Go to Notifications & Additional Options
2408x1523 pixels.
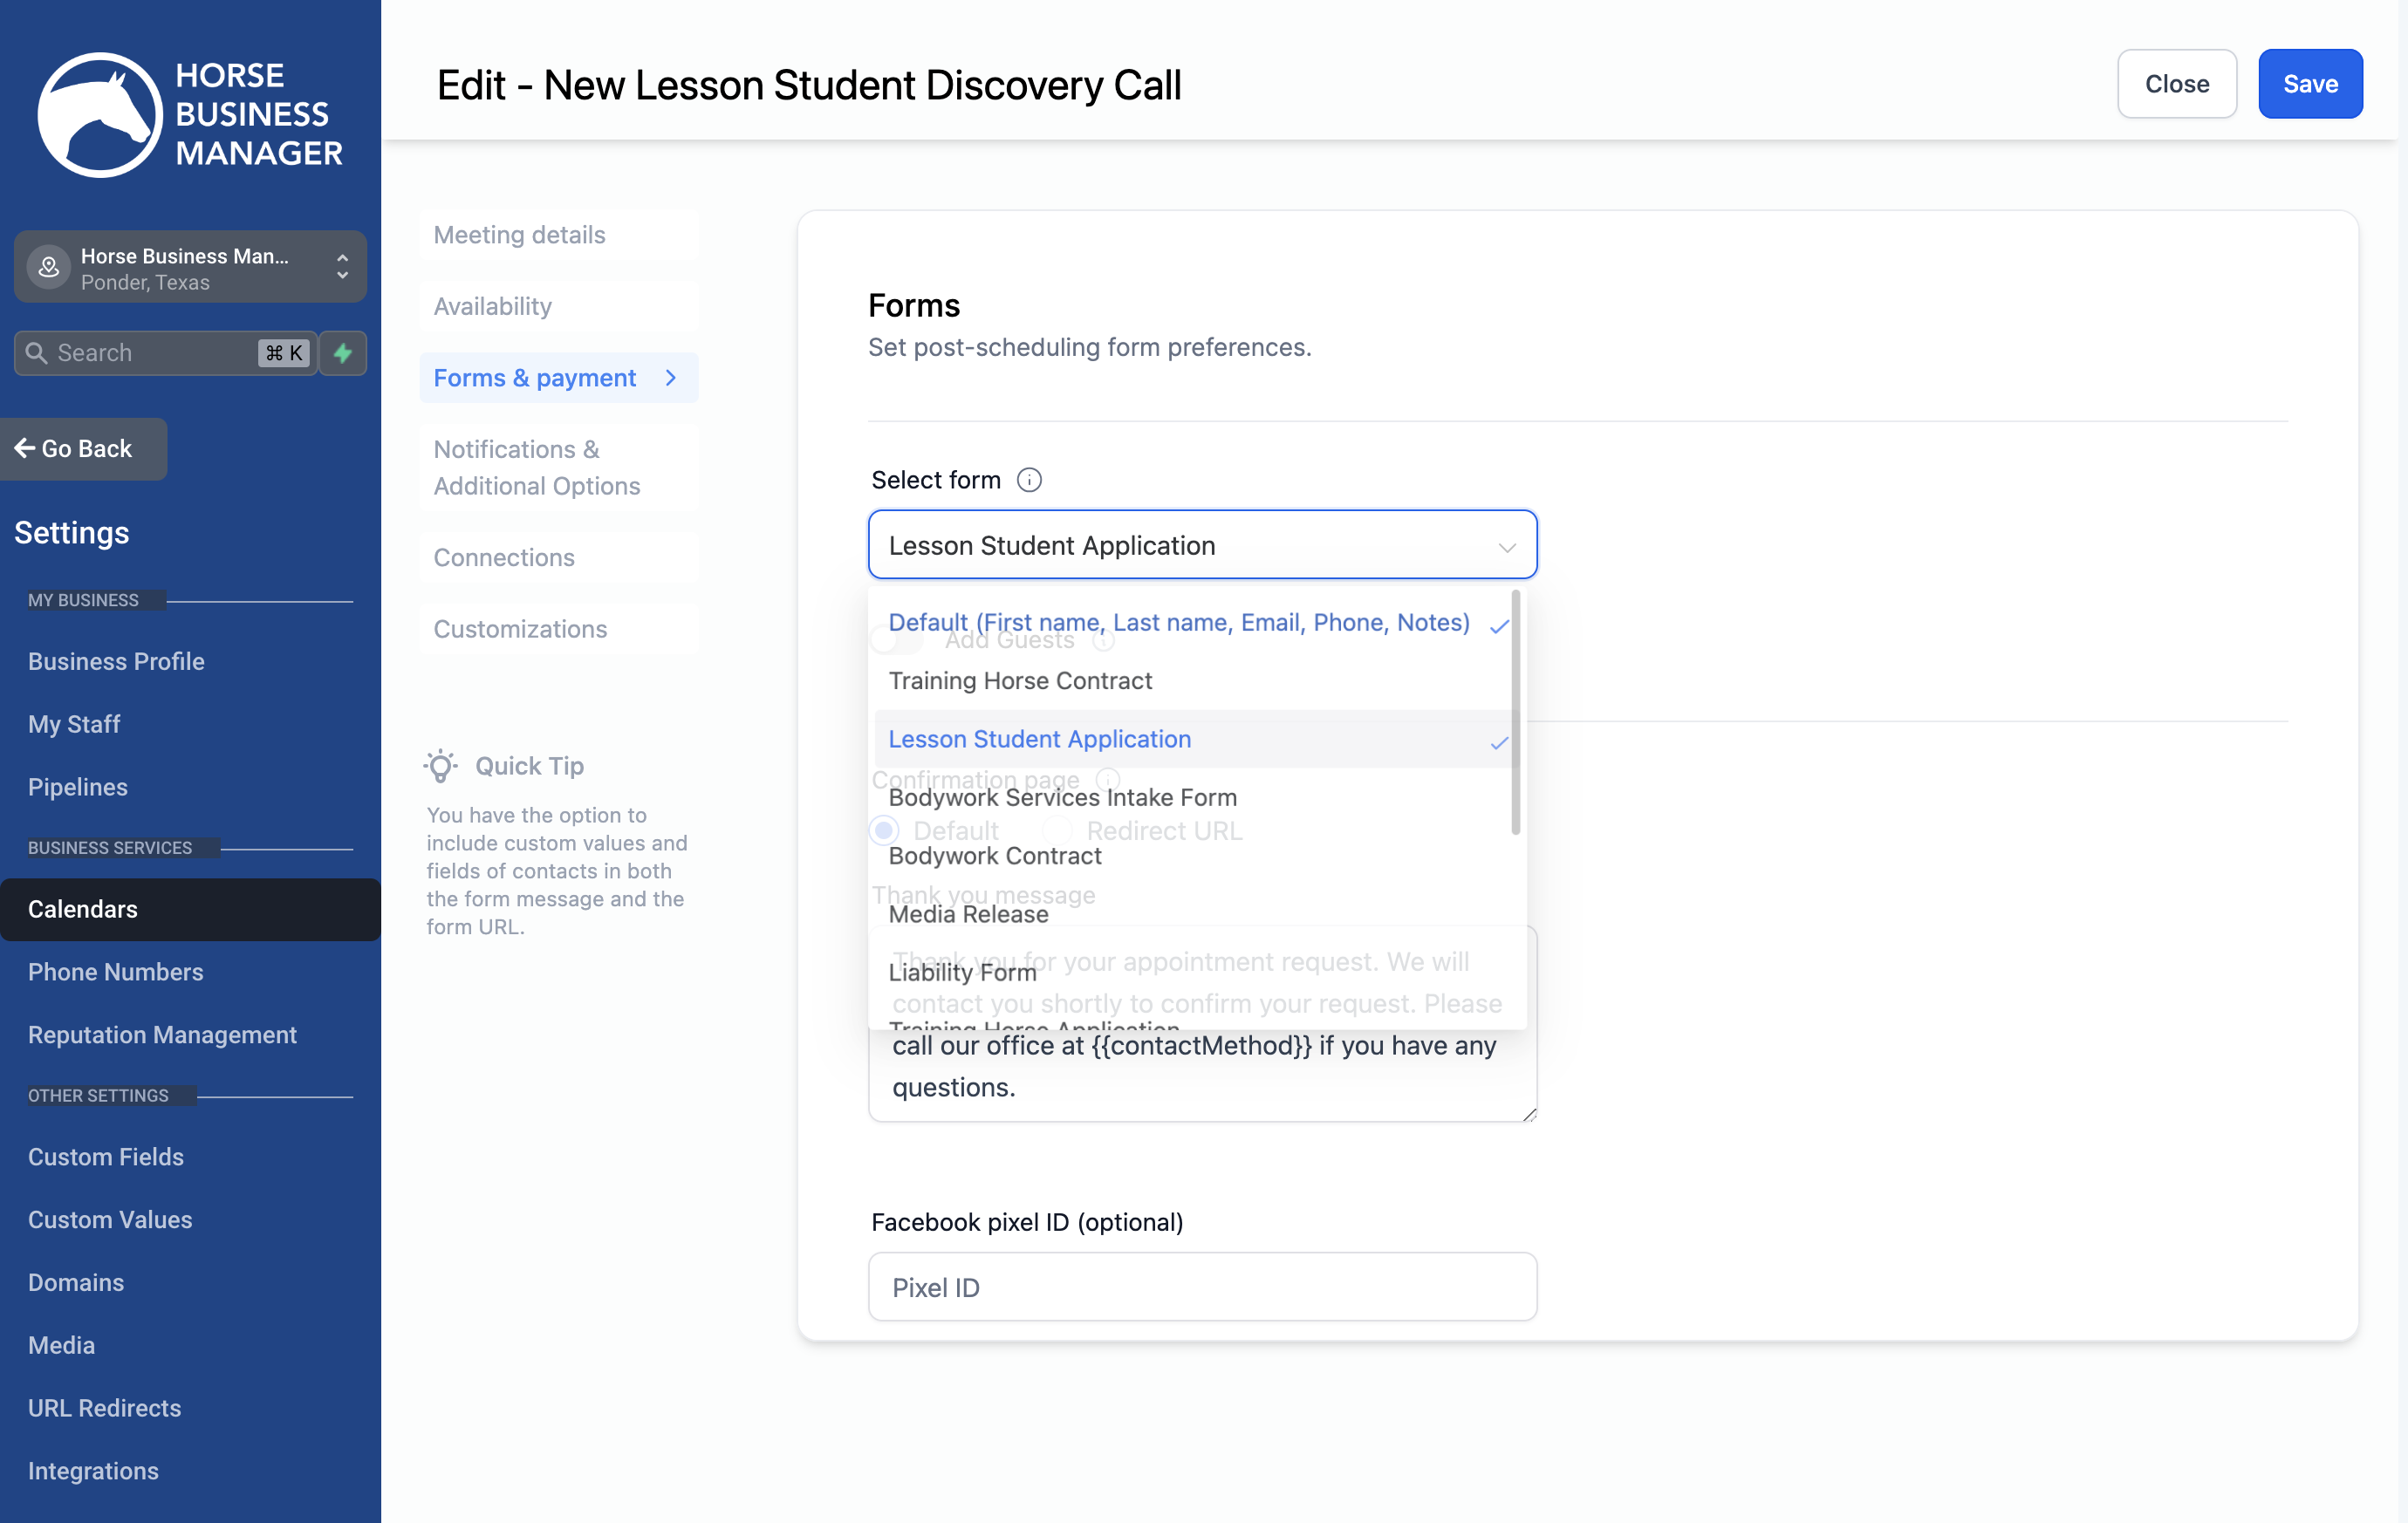pos(559,467)
